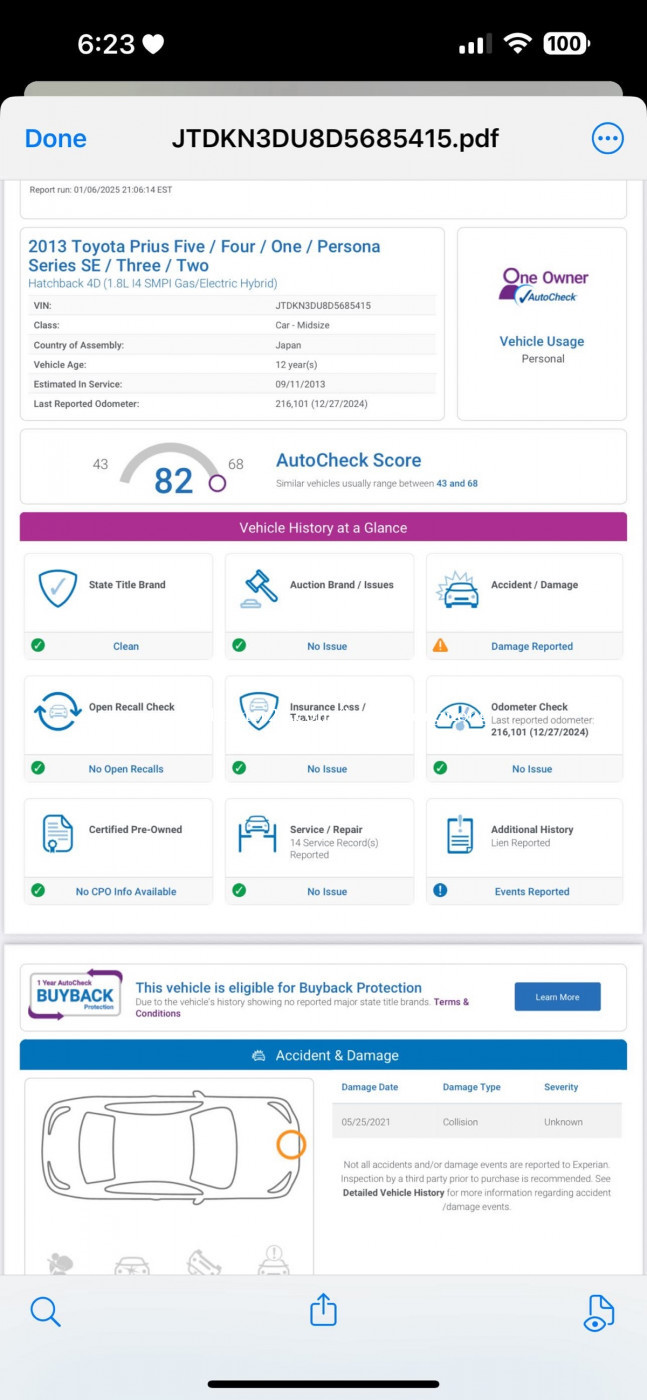Click the Severity column header

(x=561, y=1087)
